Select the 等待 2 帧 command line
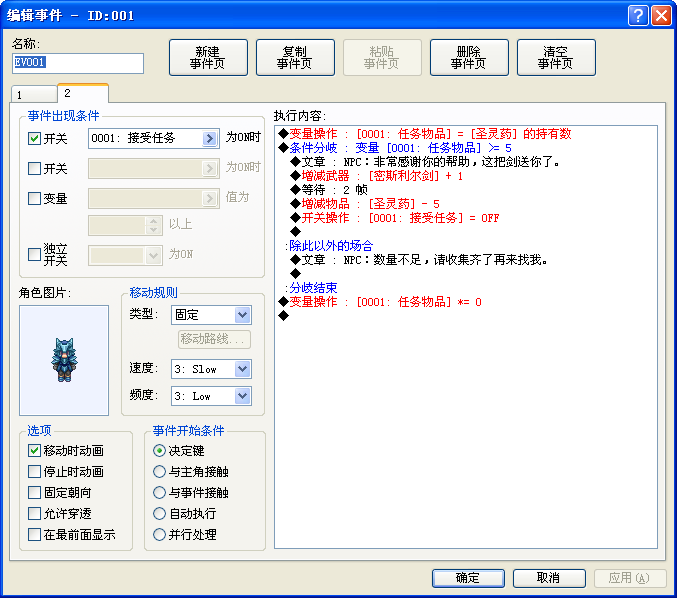Screen dimensions: 677x598 [x=329, y=190]
